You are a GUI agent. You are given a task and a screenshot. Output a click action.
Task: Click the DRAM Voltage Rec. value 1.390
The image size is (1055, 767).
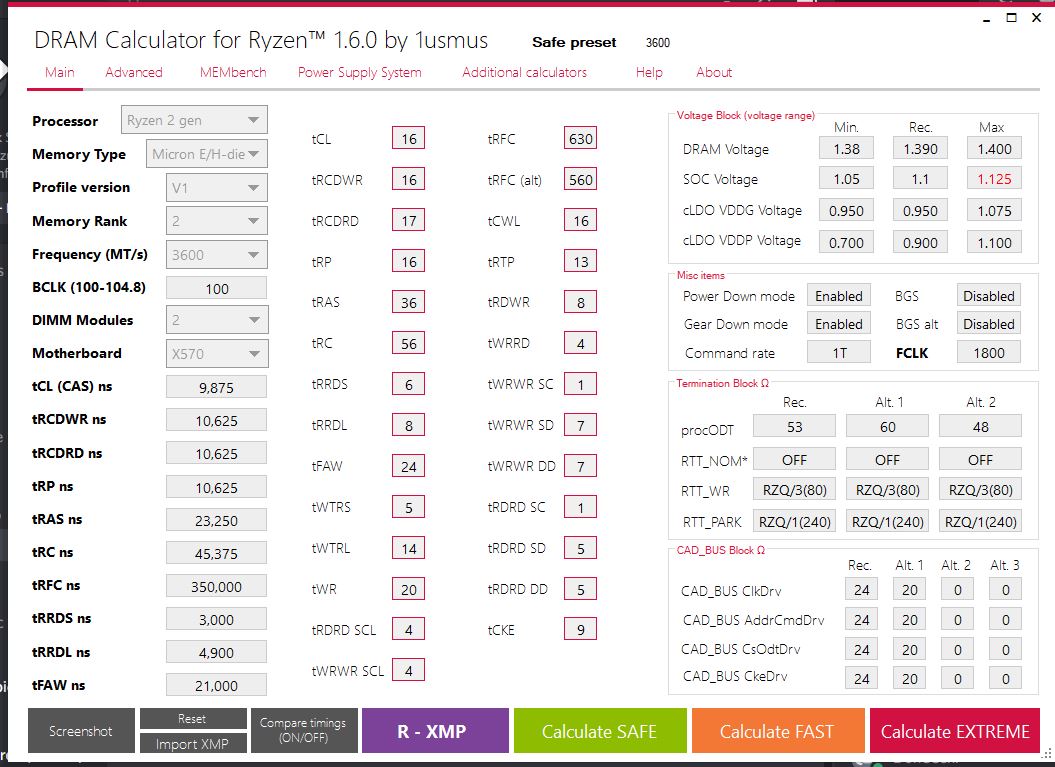pyautogui.click(x=920, y=149)
